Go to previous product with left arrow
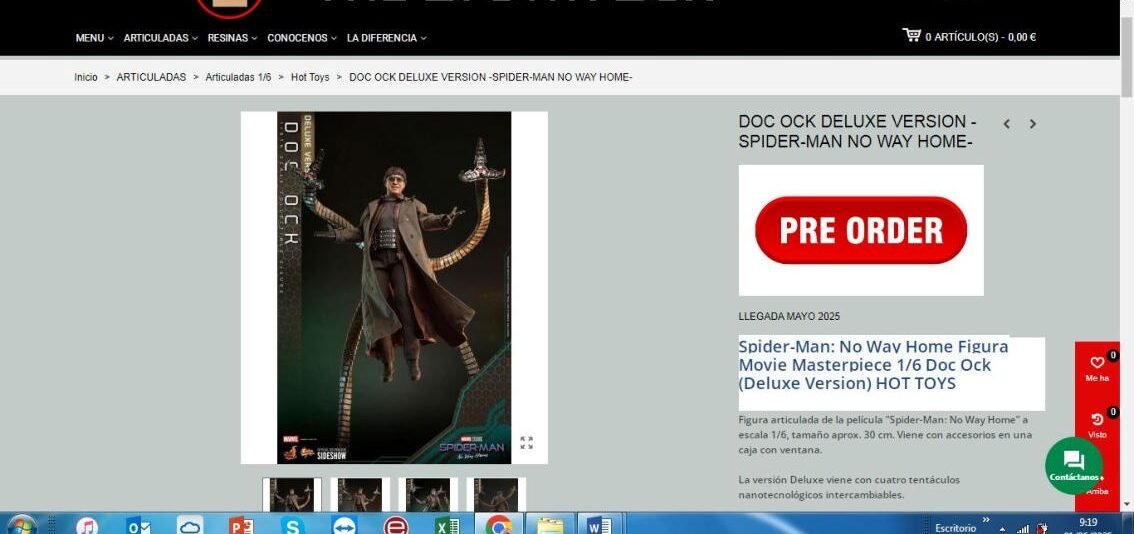The image size is (1134, 534). coord(1006,124)
